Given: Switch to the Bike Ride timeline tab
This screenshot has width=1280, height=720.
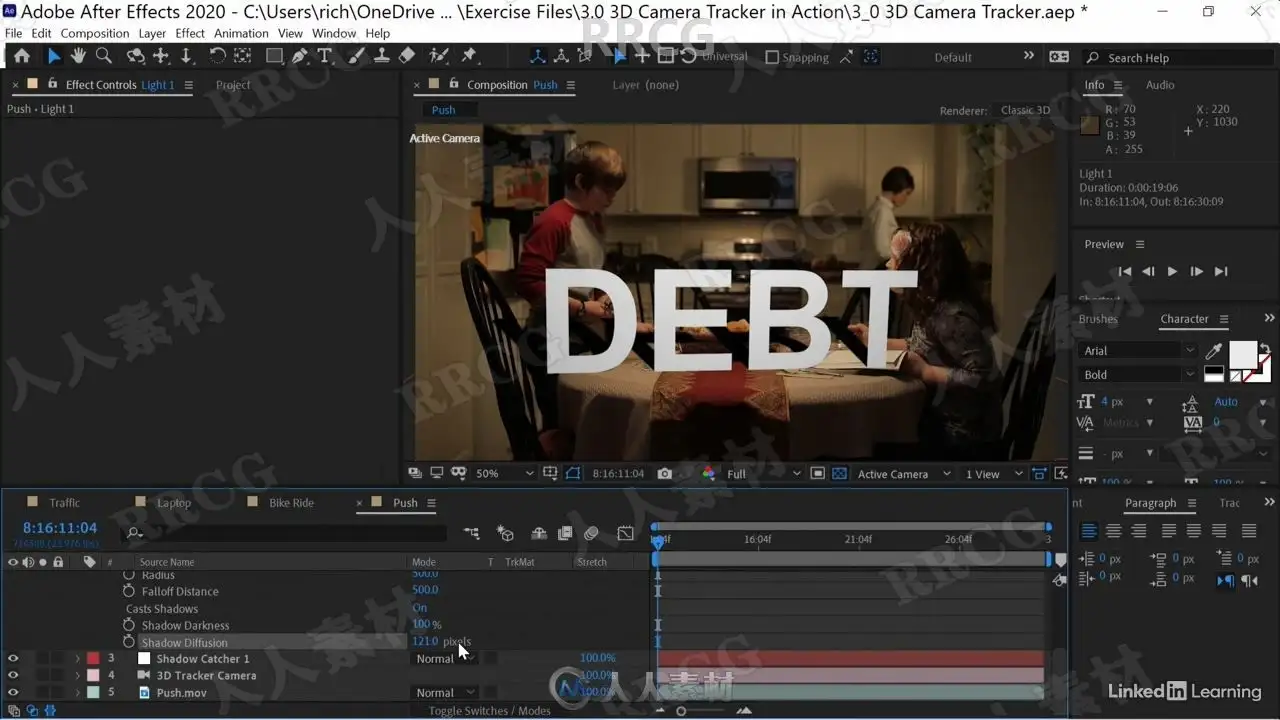Looking at the screenshot, I should click(x=291, y=503).
